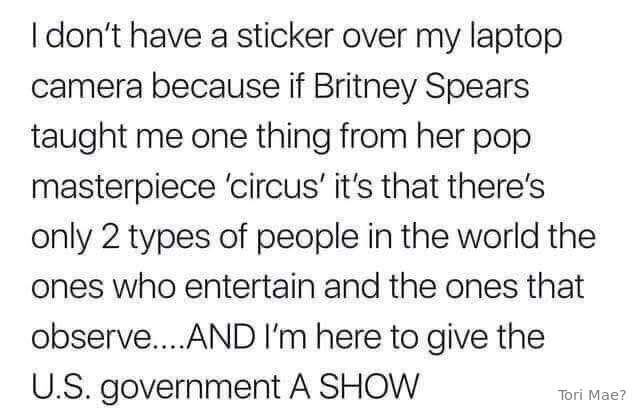640x417 pixels.
Task: Click the capitalized word 'SHOW'
Action: (369, 387)
